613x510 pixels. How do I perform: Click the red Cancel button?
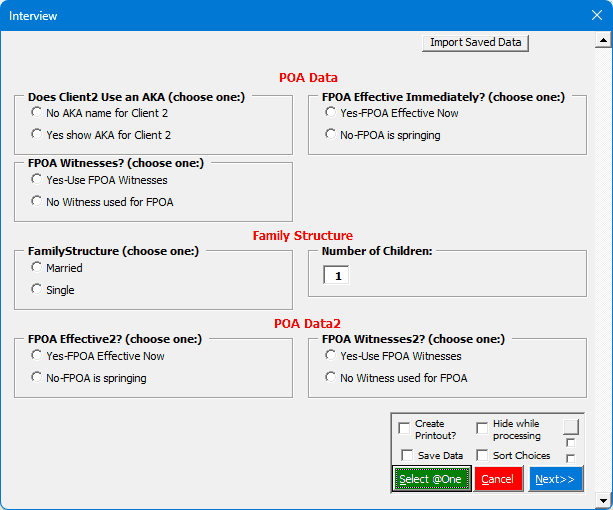498,479
